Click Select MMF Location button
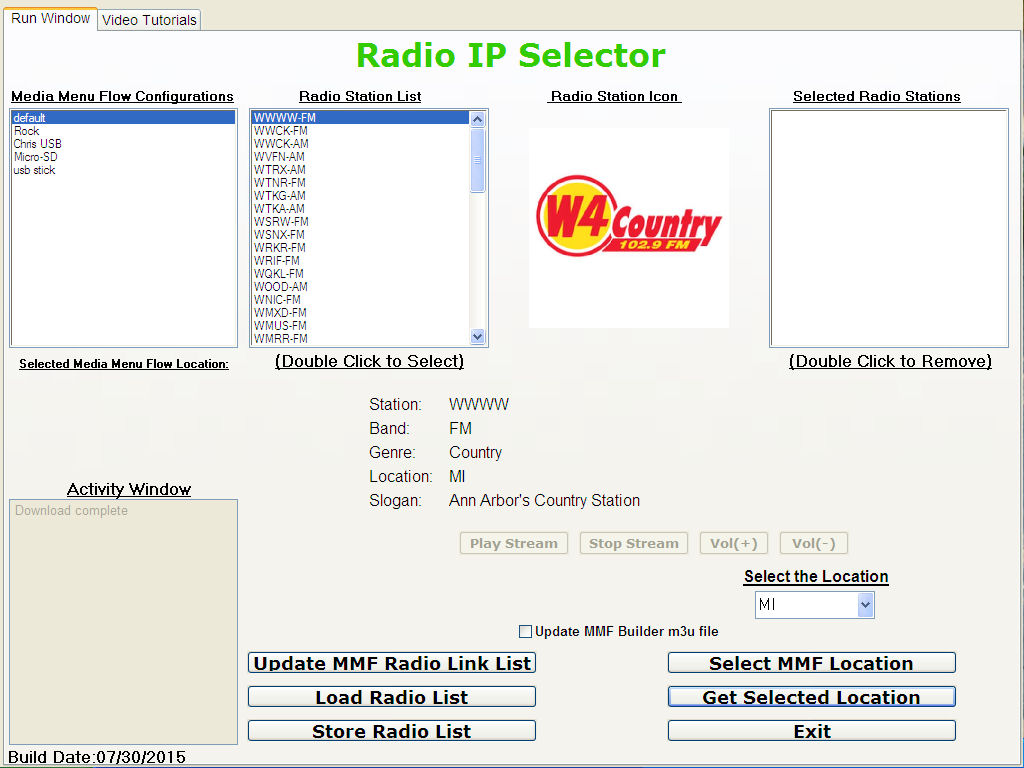 click(x=812, y=663)
